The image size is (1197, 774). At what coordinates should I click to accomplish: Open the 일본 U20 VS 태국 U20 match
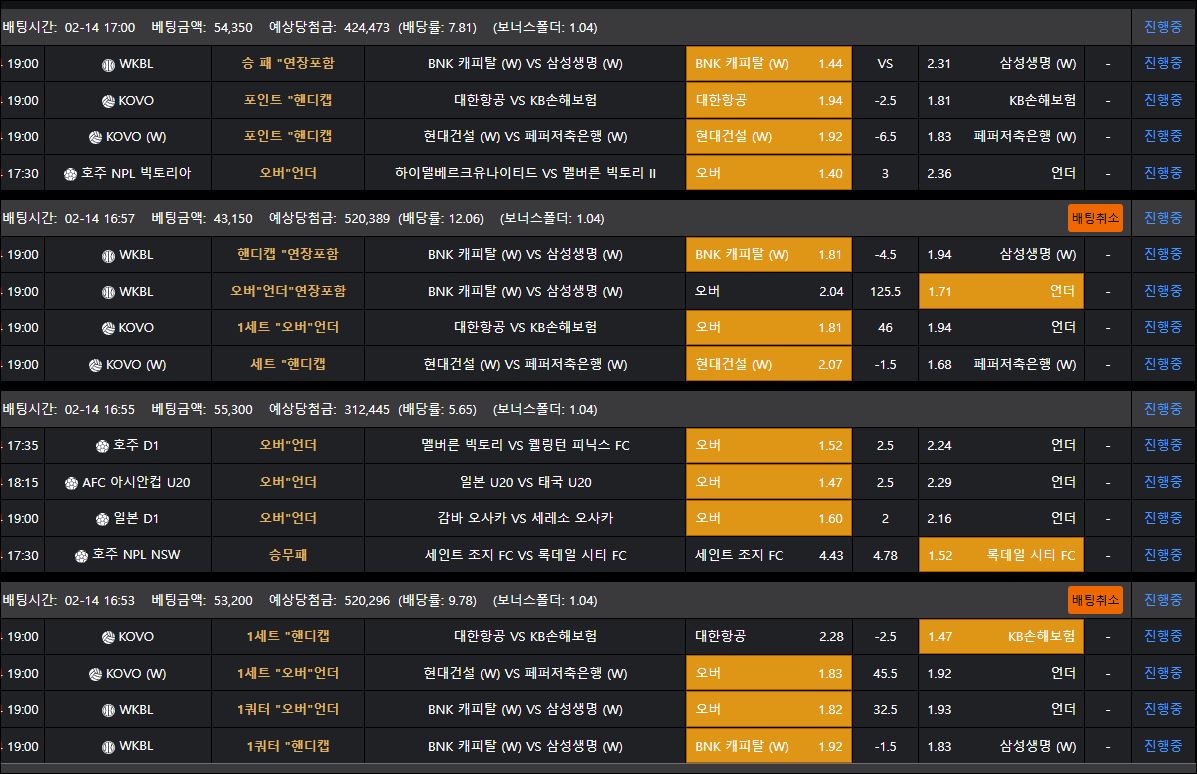[x=525, y=482]
